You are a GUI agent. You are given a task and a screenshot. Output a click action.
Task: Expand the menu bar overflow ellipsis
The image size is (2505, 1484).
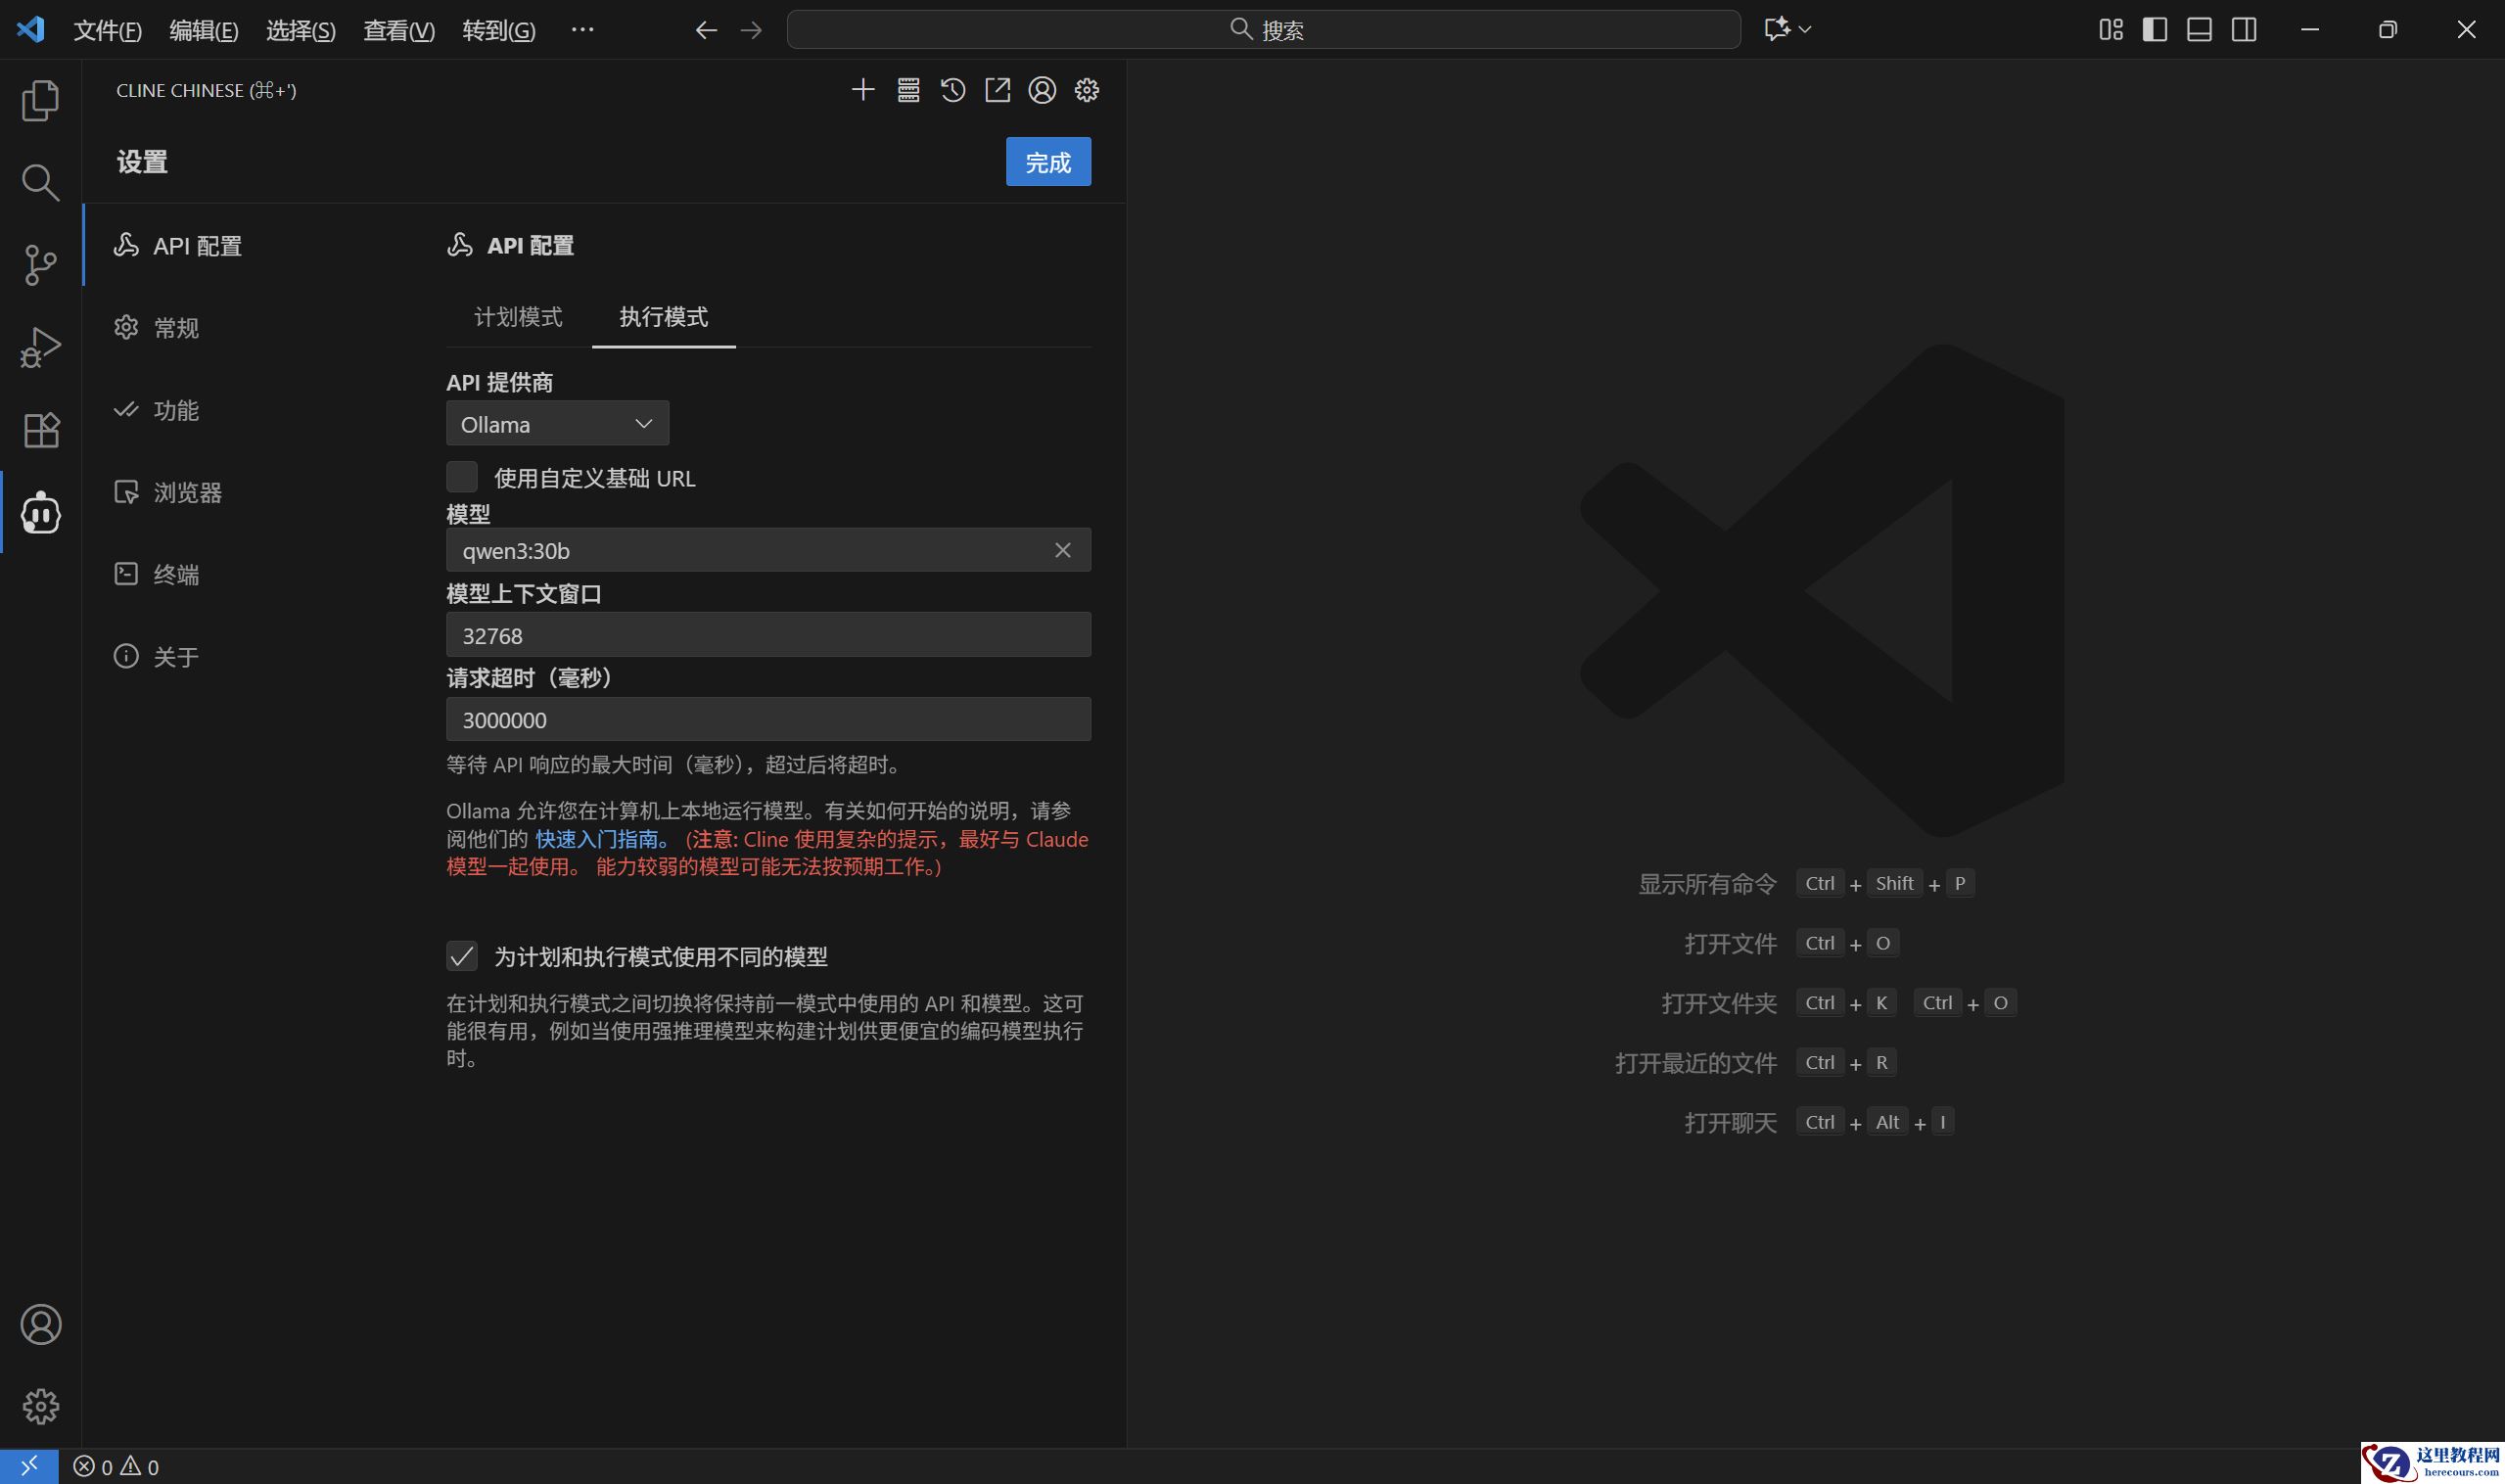[x=582, y=30]
